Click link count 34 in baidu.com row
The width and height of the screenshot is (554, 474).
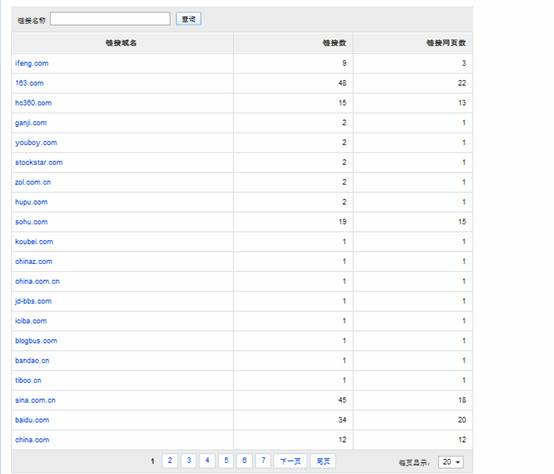click(x=342, y=420)
